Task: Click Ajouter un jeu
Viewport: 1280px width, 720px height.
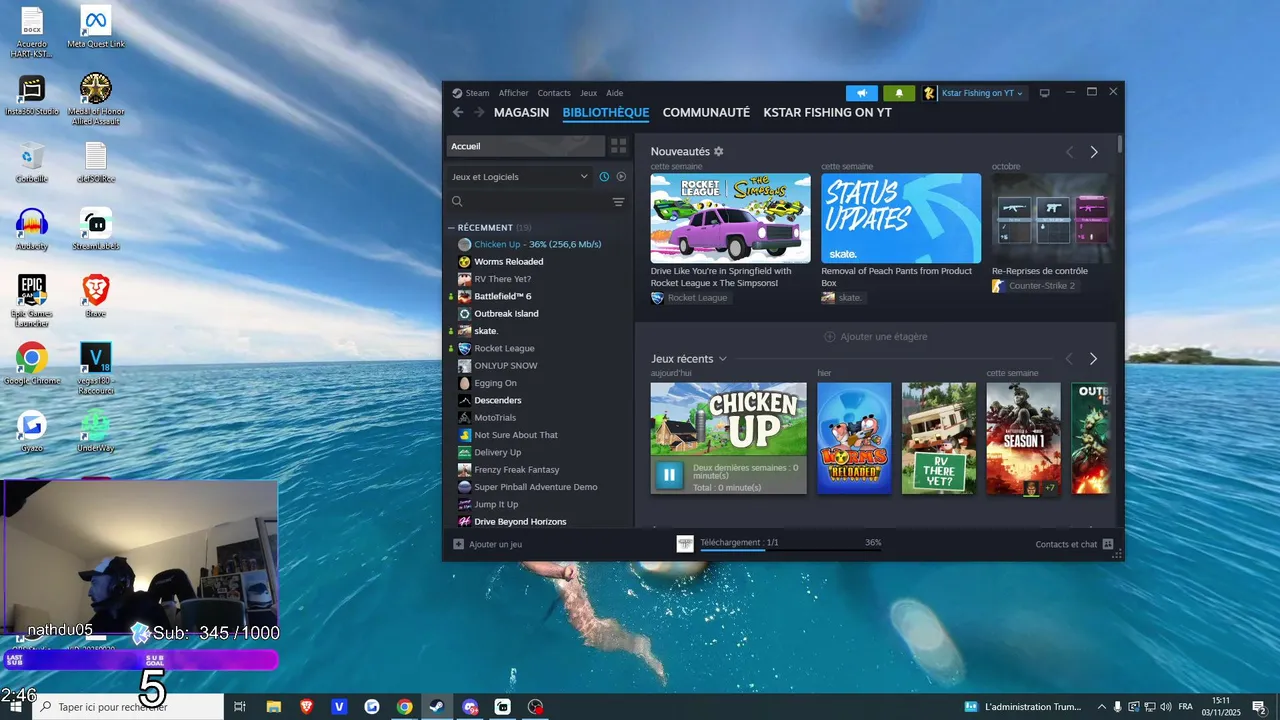Action: coord(488,544)
